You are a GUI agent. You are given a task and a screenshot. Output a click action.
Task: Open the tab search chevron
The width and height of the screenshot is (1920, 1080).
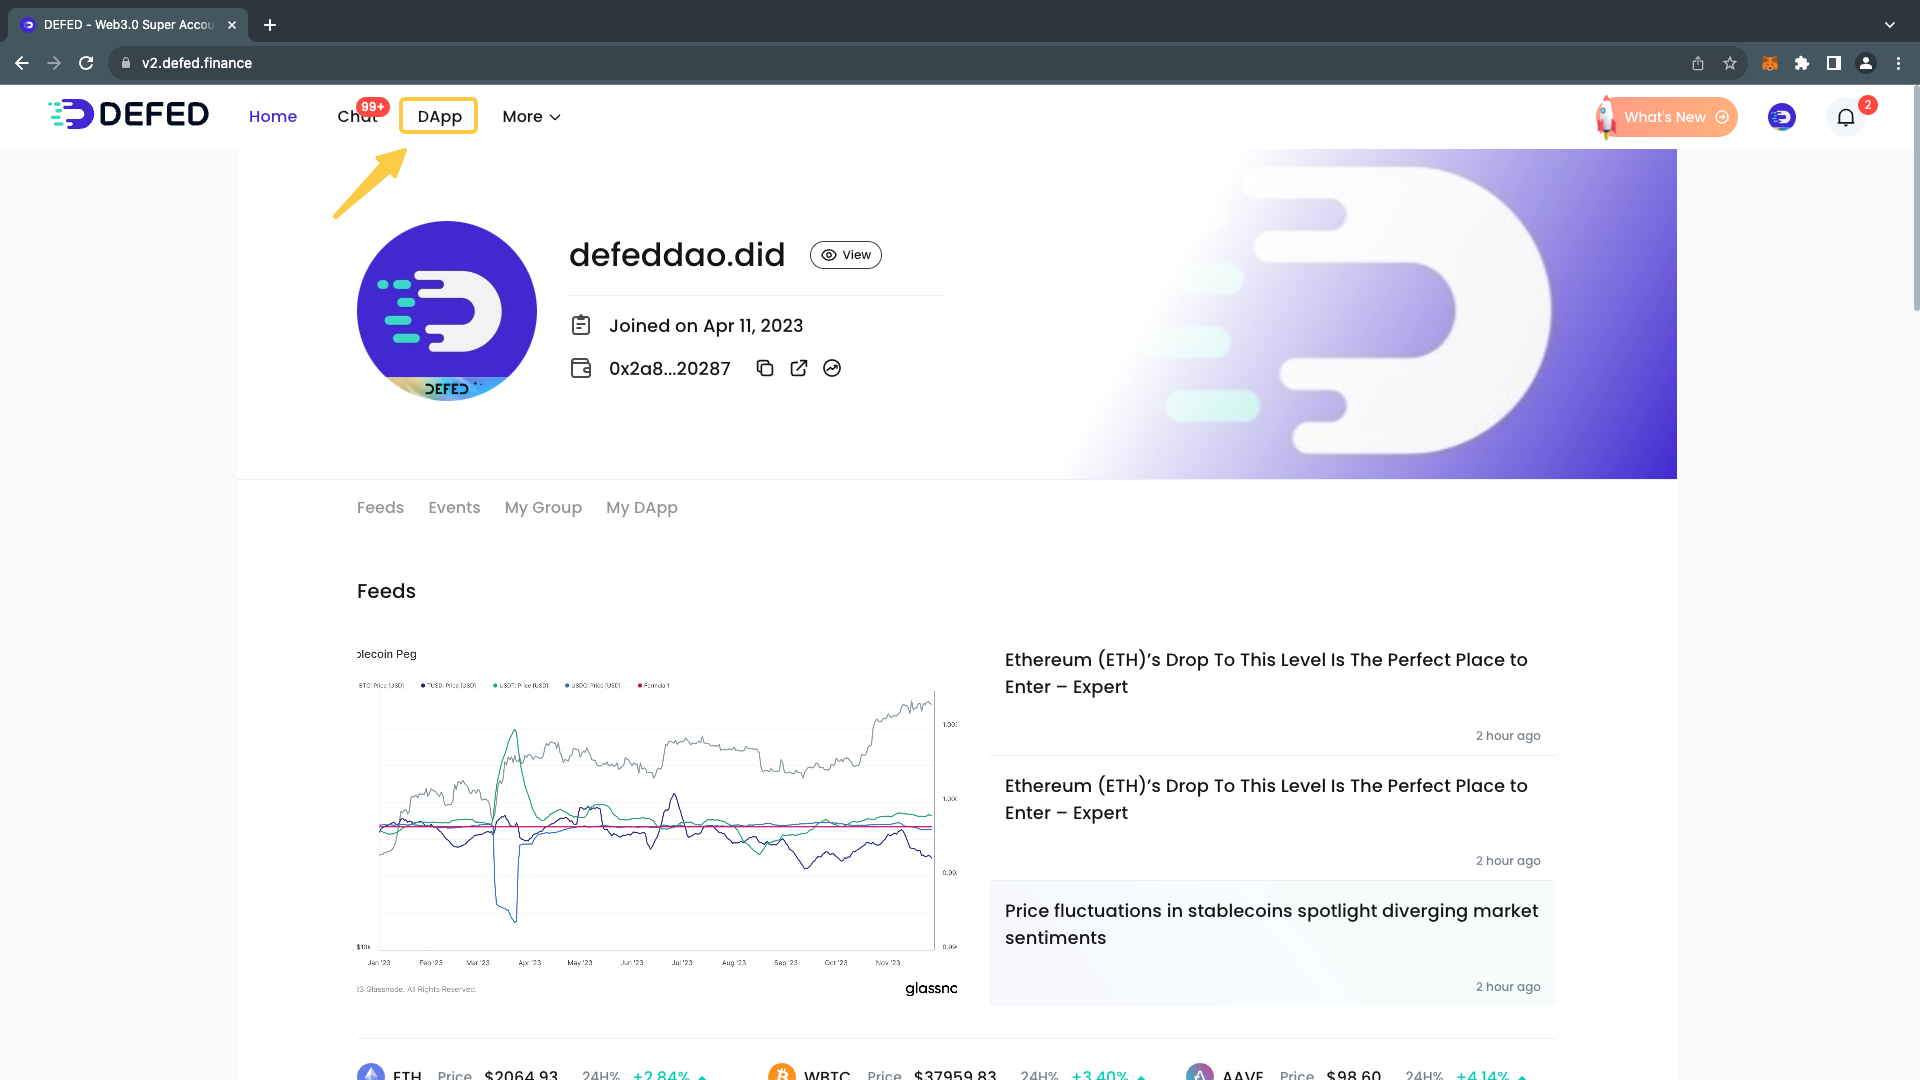(x=1890, y=24)
